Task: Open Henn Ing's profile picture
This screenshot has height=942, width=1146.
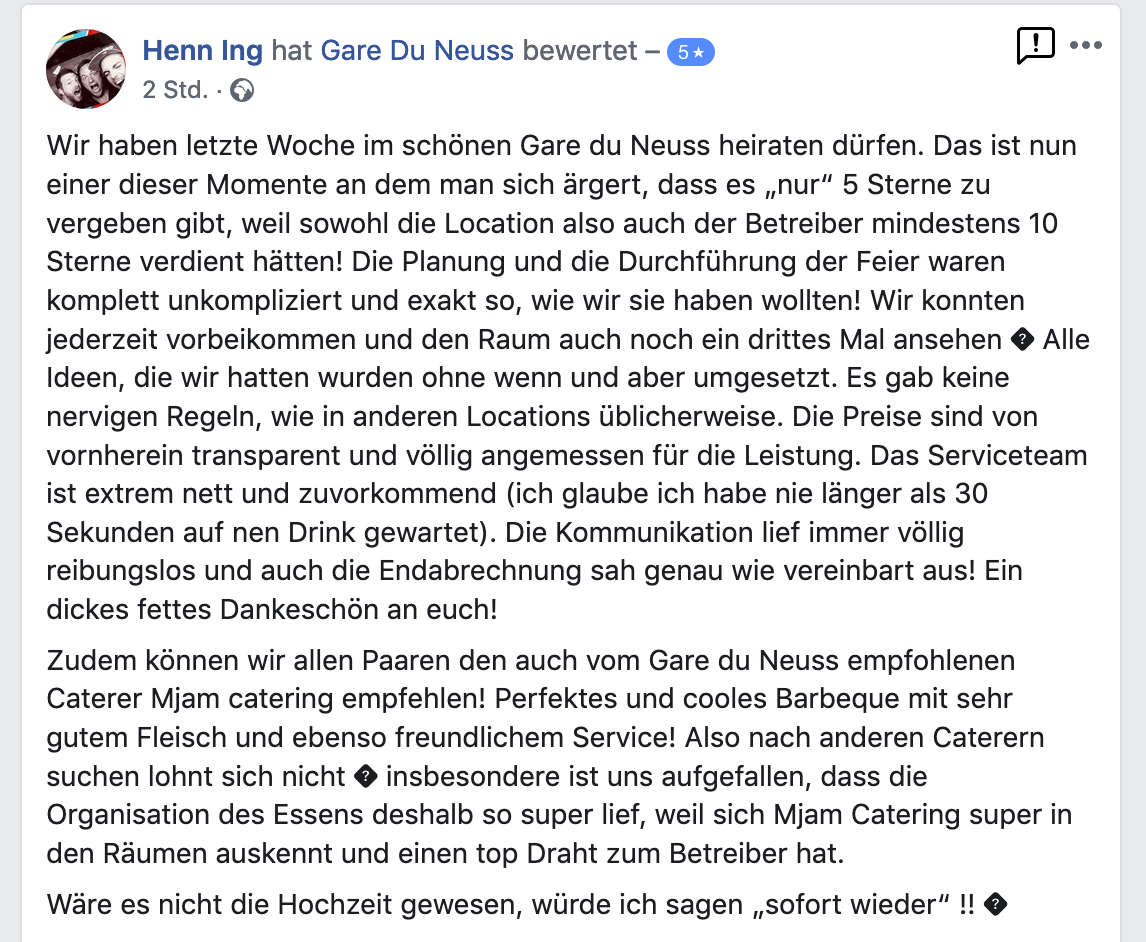Action: pyautogui.click(x=86, y=69)
